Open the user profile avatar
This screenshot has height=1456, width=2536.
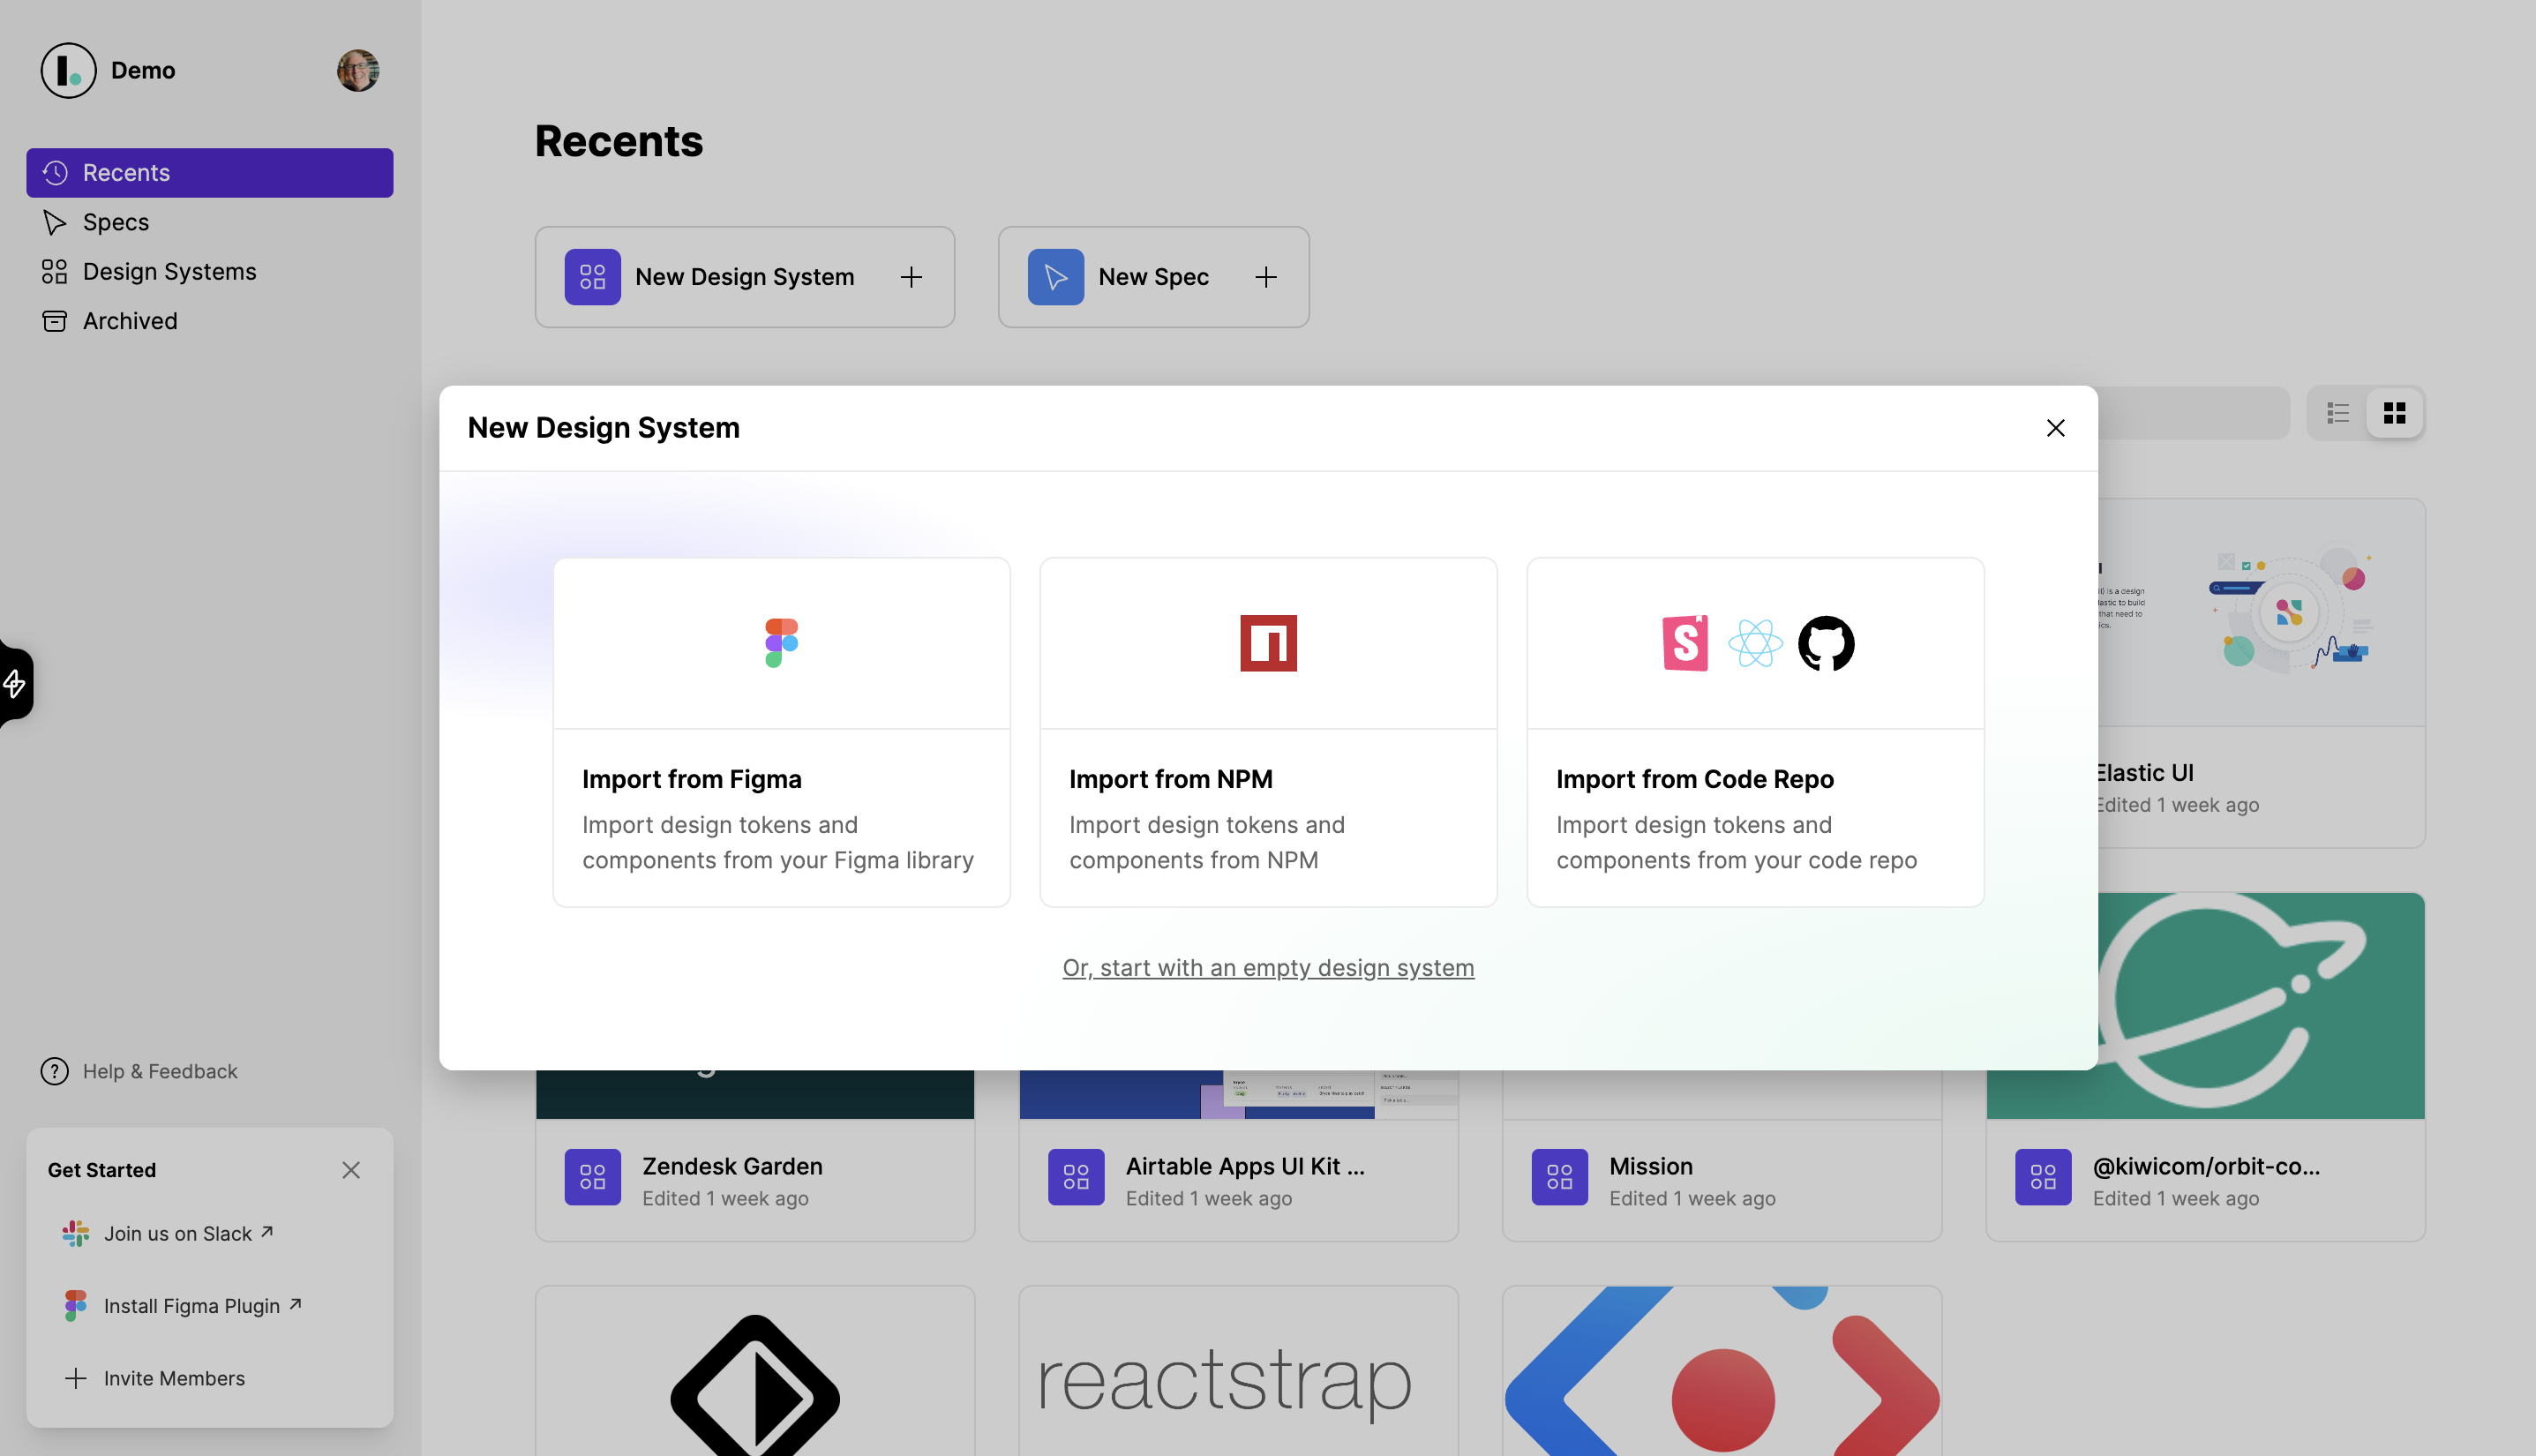coord(358,70)
